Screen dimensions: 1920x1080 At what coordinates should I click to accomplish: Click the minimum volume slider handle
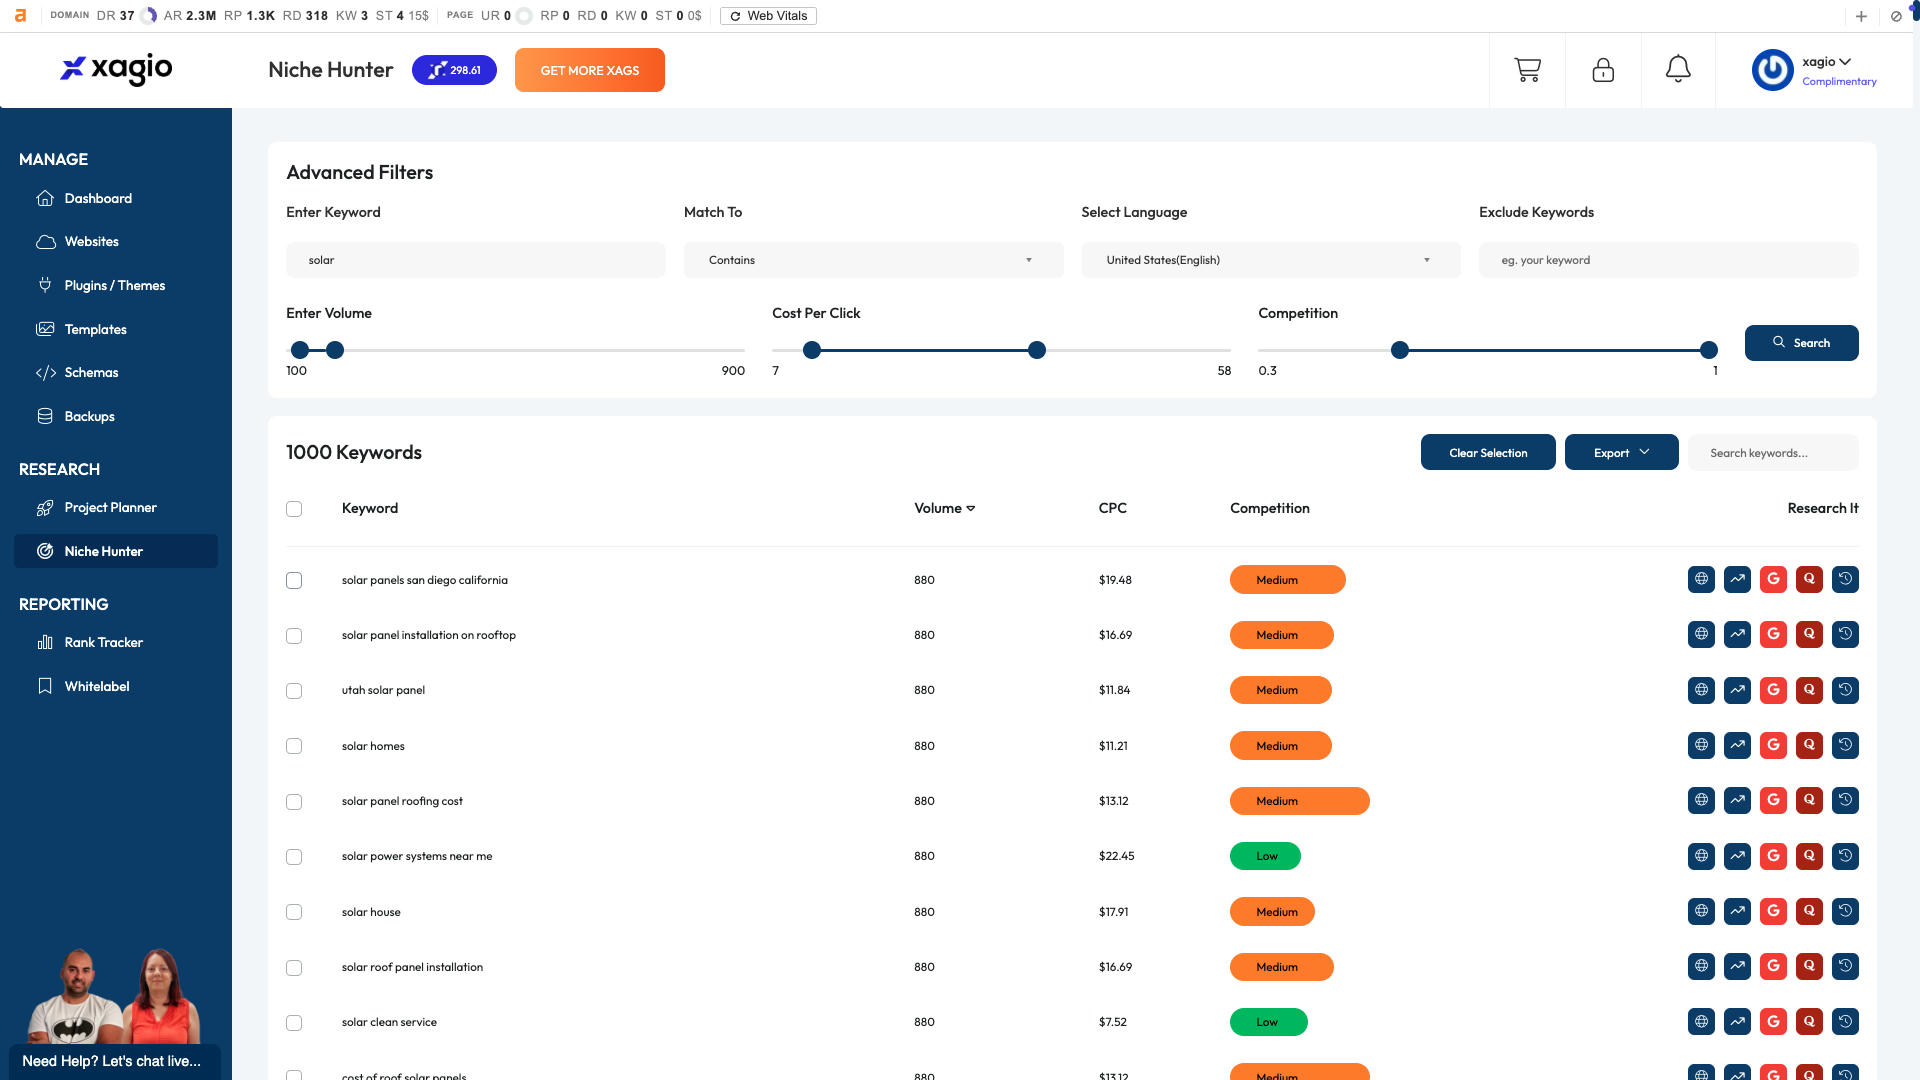pyautogui.click(x=300, y=350)
